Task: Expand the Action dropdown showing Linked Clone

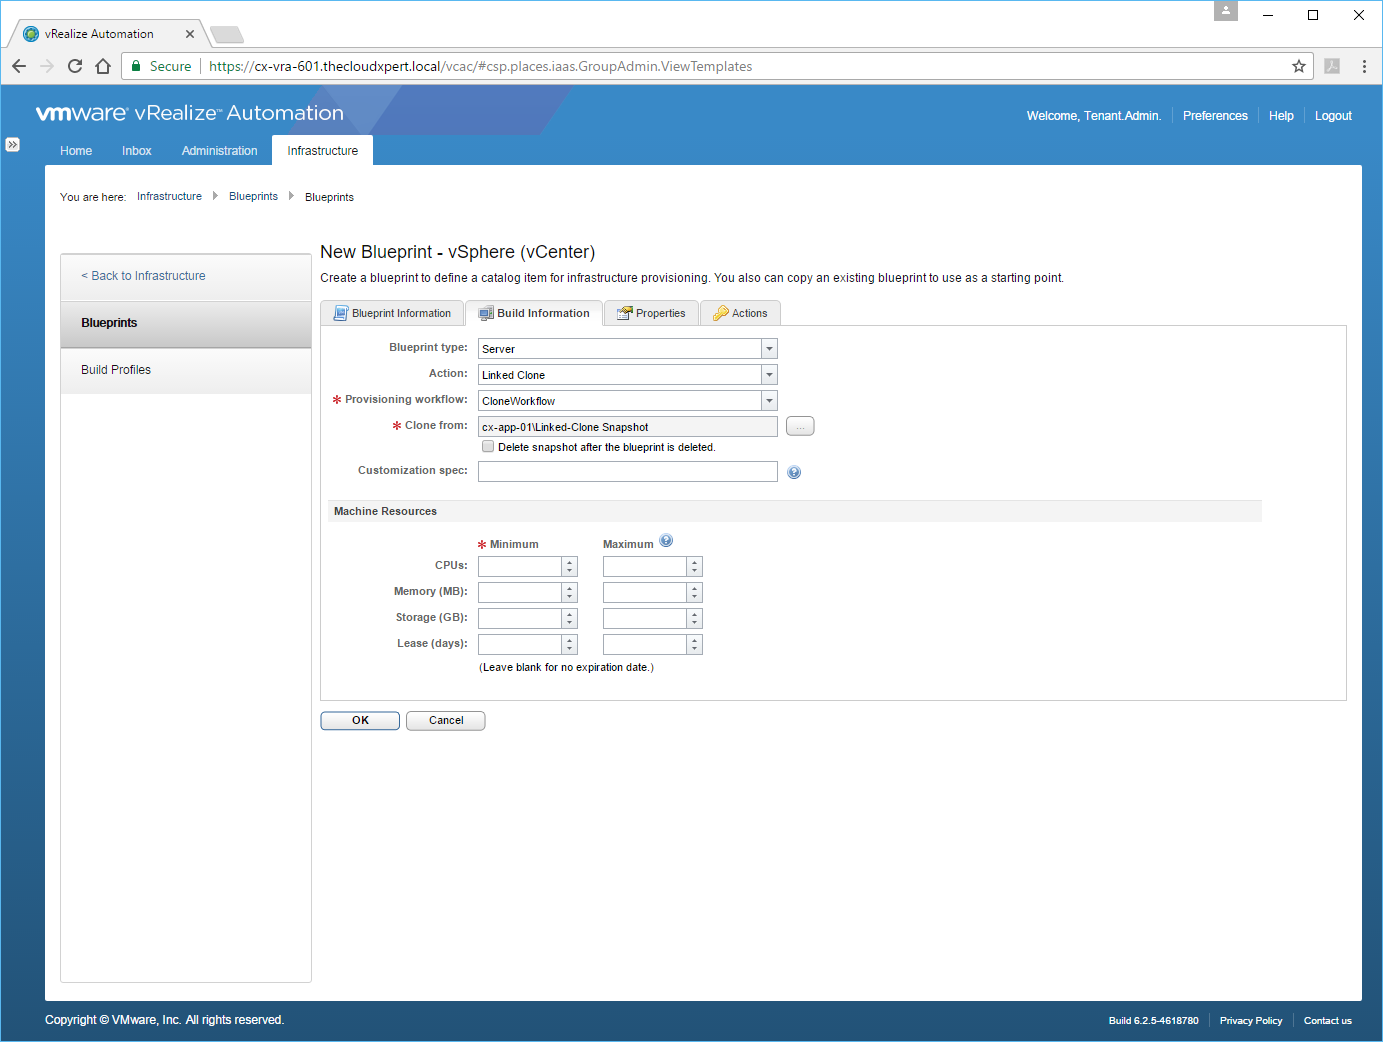Action: (x=769, y=375)
